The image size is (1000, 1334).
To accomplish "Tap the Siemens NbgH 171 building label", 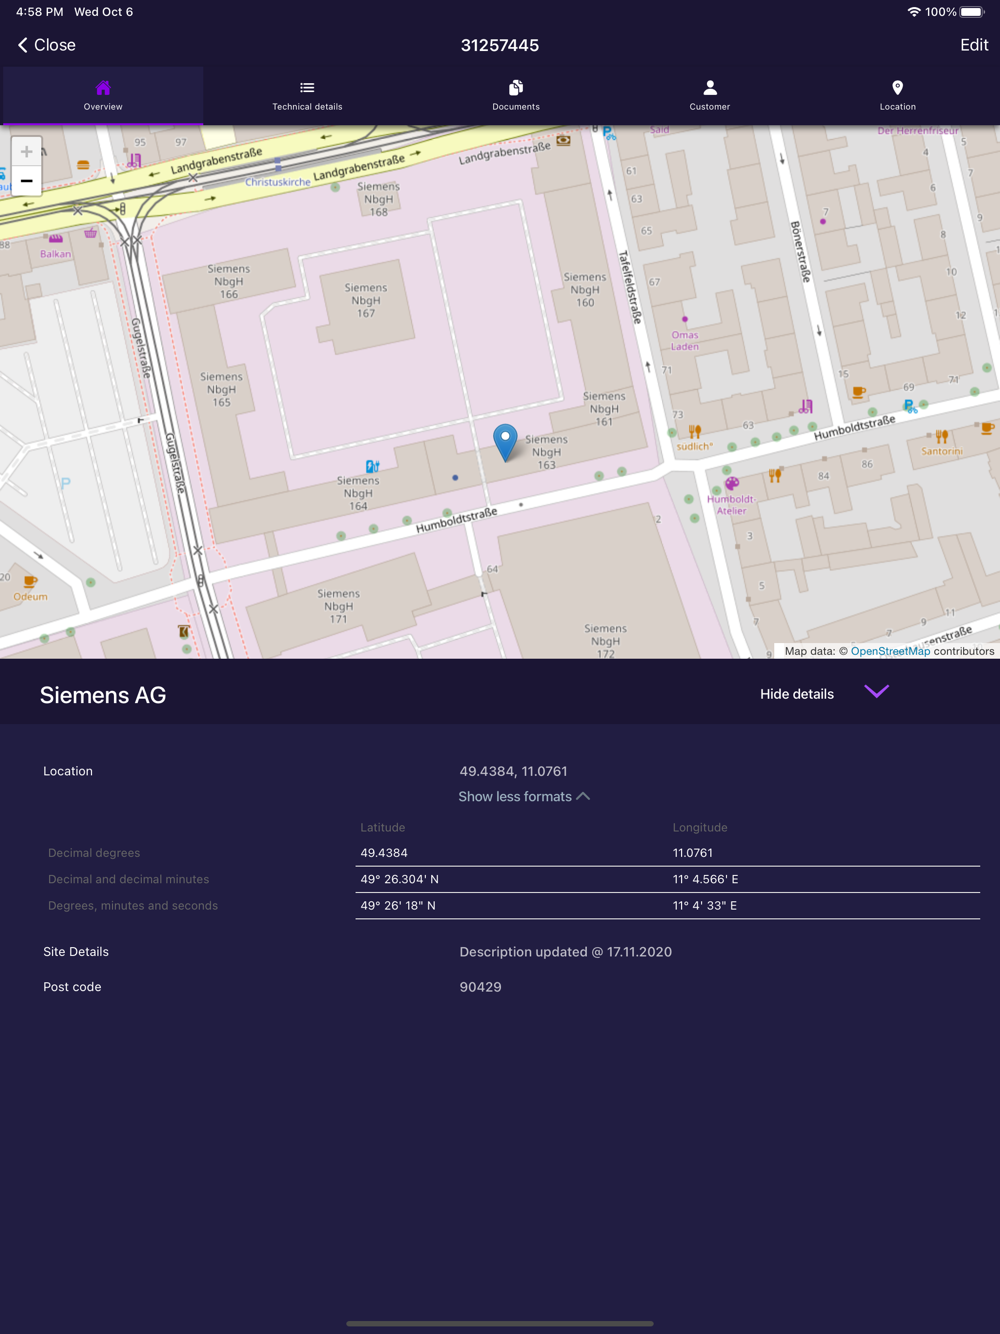I will click(x=339, y=606).
